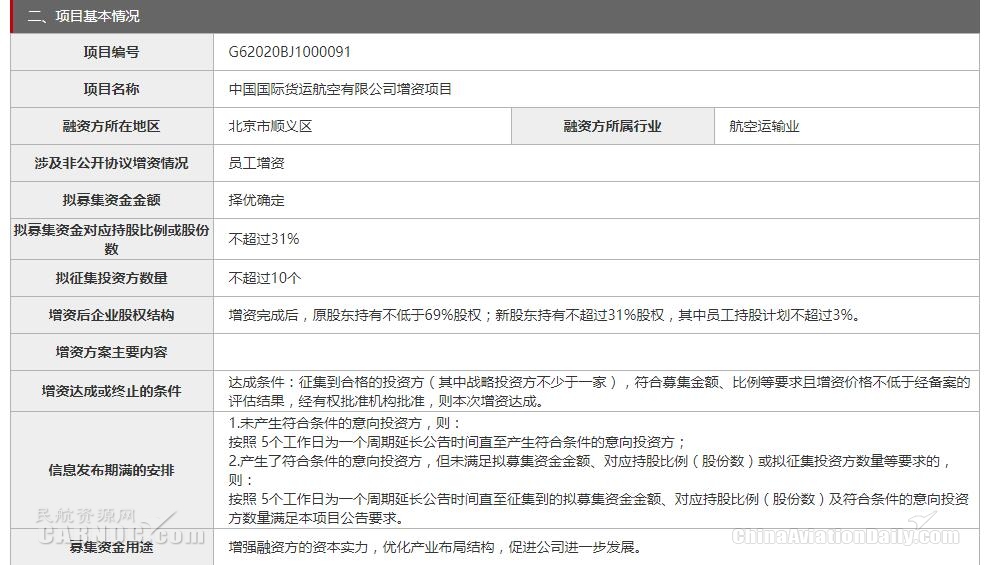Select project number G62020BJ1000091
Viewport: 991px width, 565px height.
[289, 52]
